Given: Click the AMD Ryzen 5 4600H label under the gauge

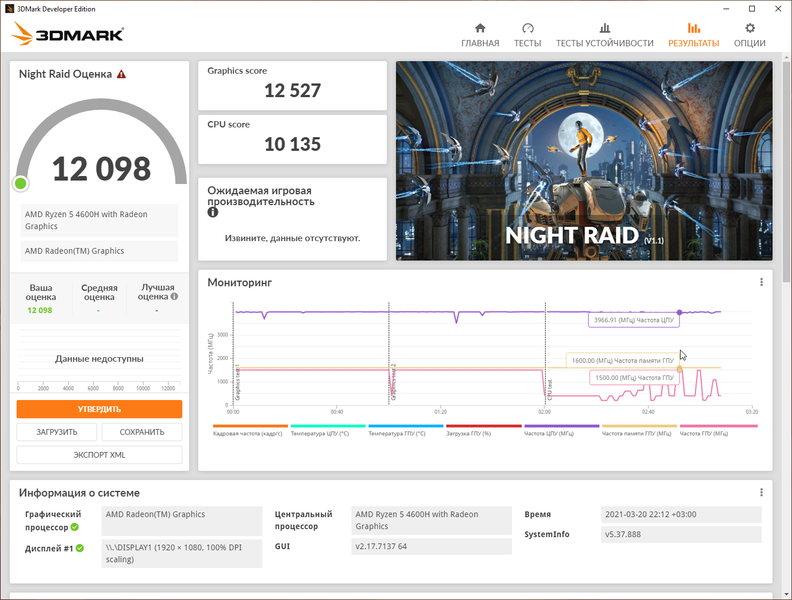Looking at the screenshot, I should 100,220.
